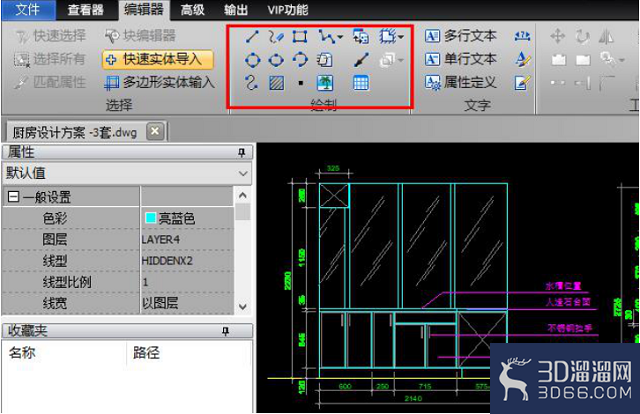Switch to the 查看器 tab
This screenshot has width=640, height=414.
[x=86, y=10]
